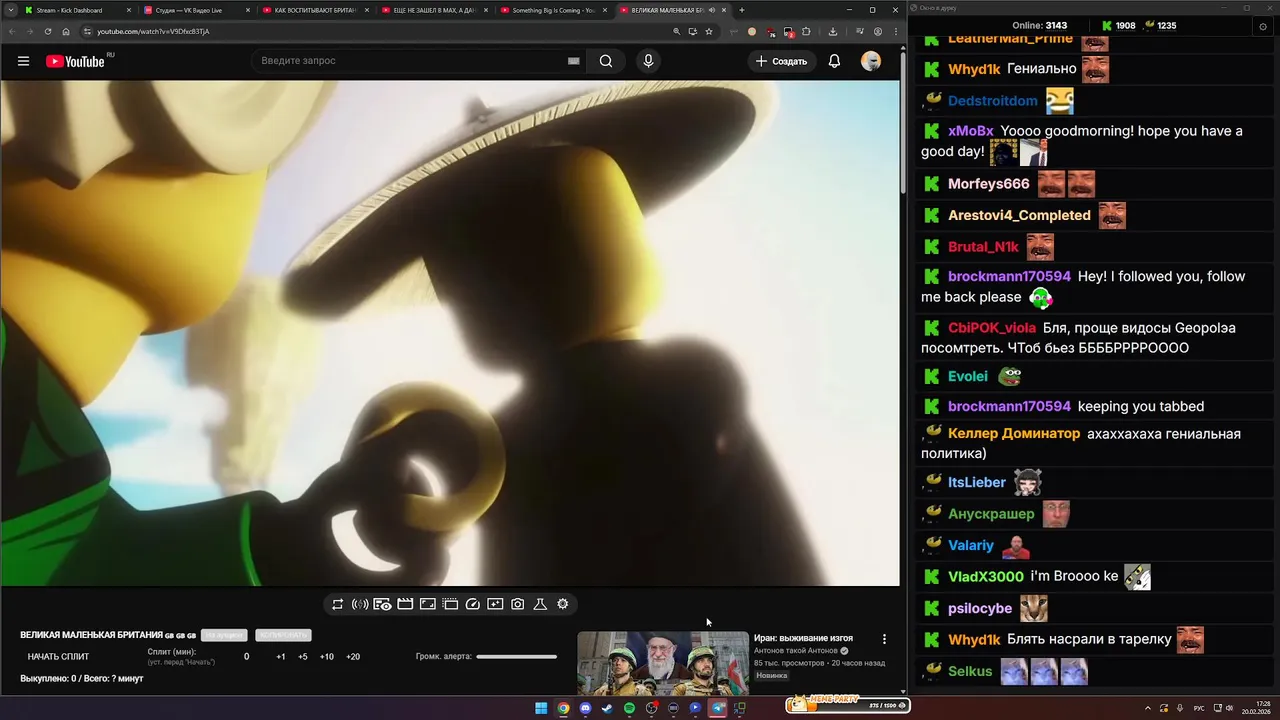Image resolution: width=1280 pixels, height=720 pixels.
Task: Click the username Келлер Доминатор in chat
Action: tap(1014, 434)
